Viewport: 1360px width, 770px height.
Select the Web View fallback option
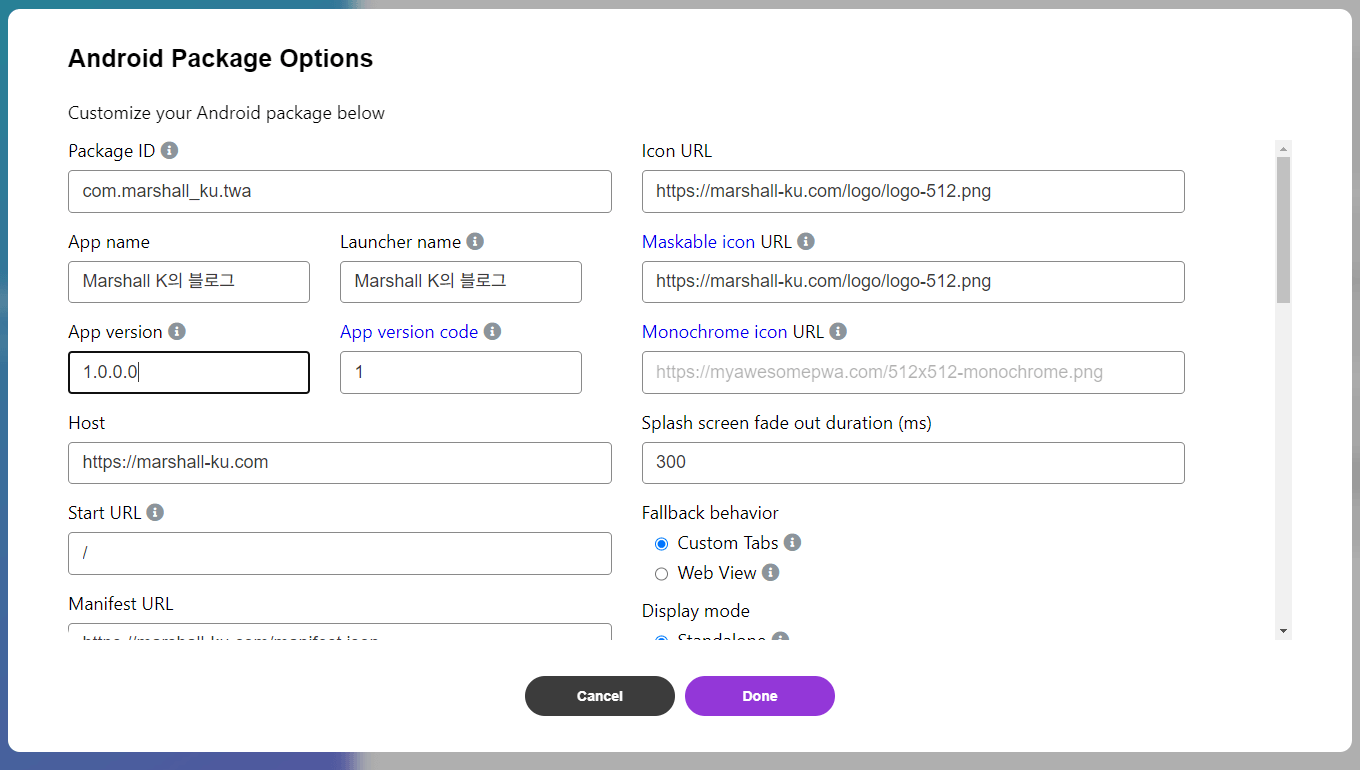click(x=661, y=574)
